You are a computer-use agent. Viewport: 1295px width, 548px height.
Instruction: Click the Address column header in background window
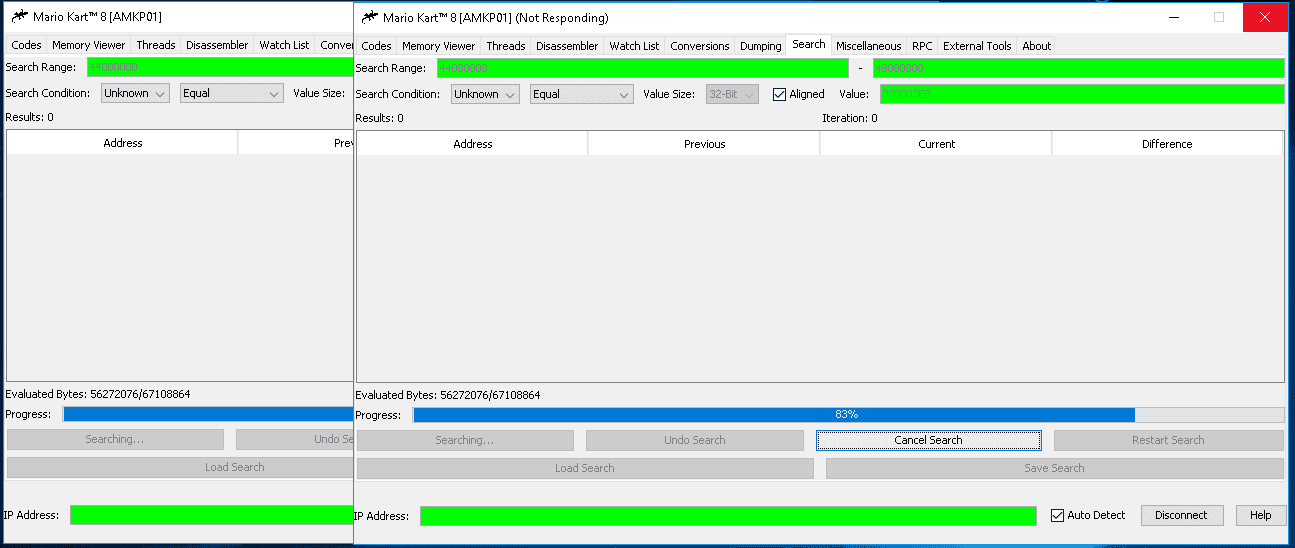pos(123,143)
